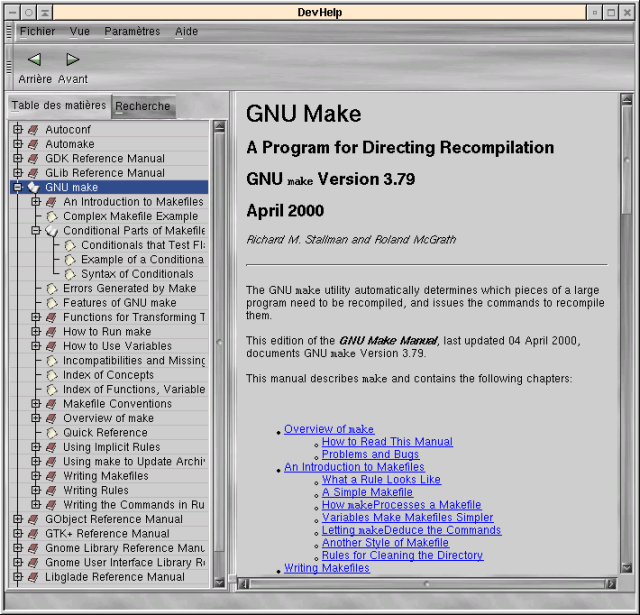The width and height of the screenshot is (640, 615).
Task: Click the GTK+ Reference Manual book icon
Action: tap(34, 534)
